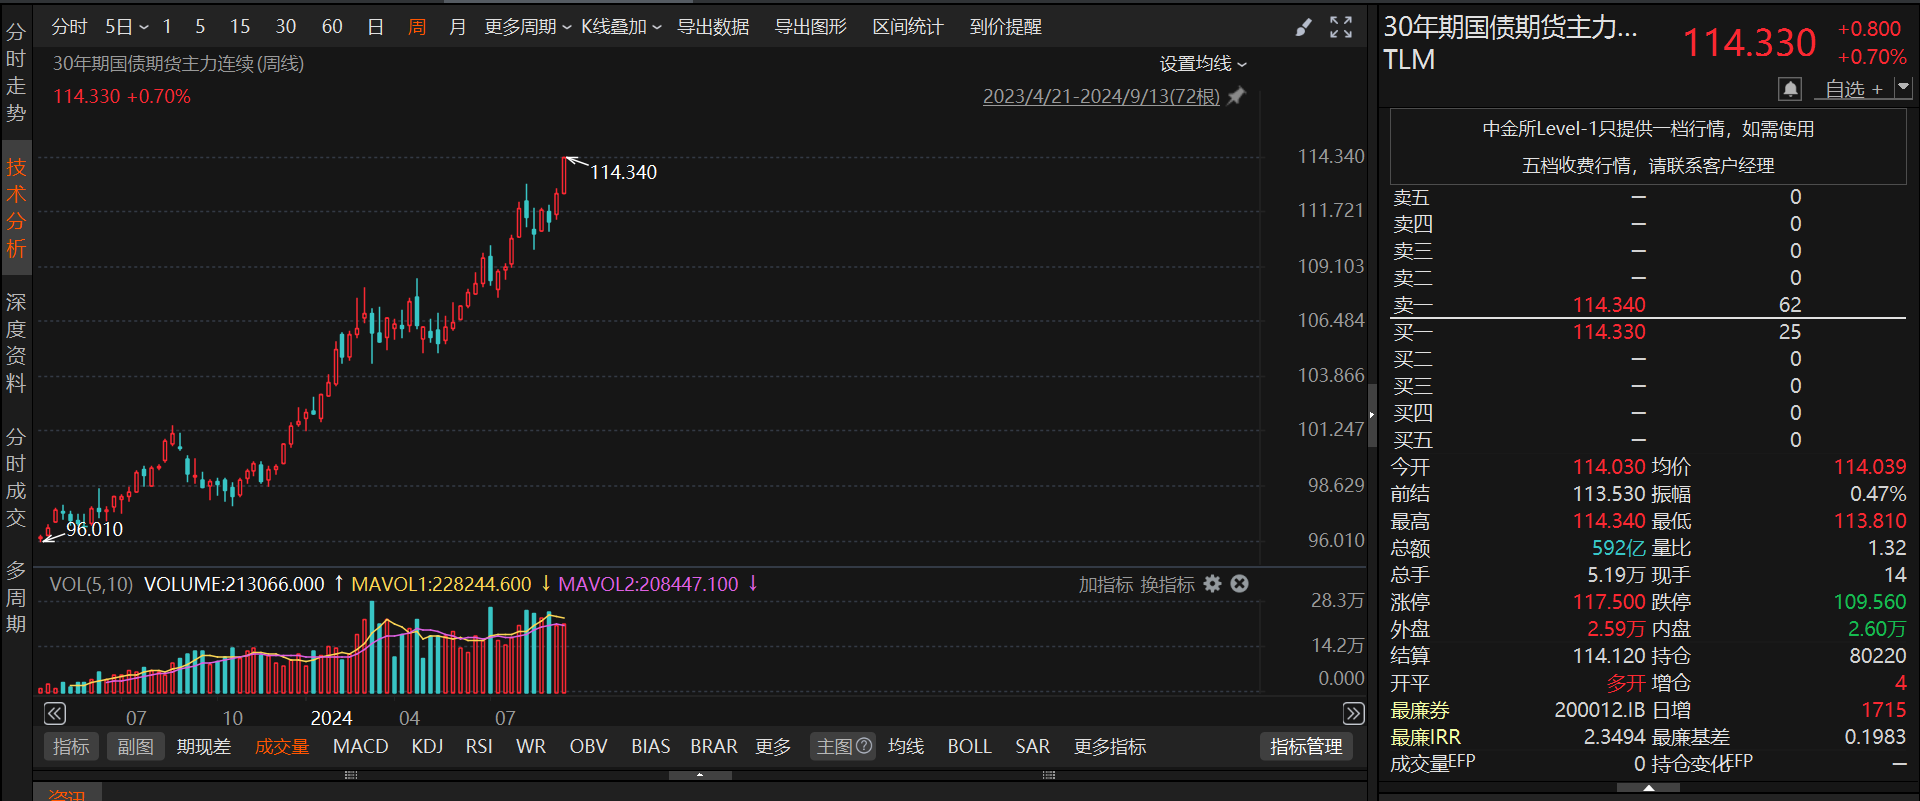Open volume indicator settings gear
Screen dimensions: 1920x801
tap(1213, 584)
